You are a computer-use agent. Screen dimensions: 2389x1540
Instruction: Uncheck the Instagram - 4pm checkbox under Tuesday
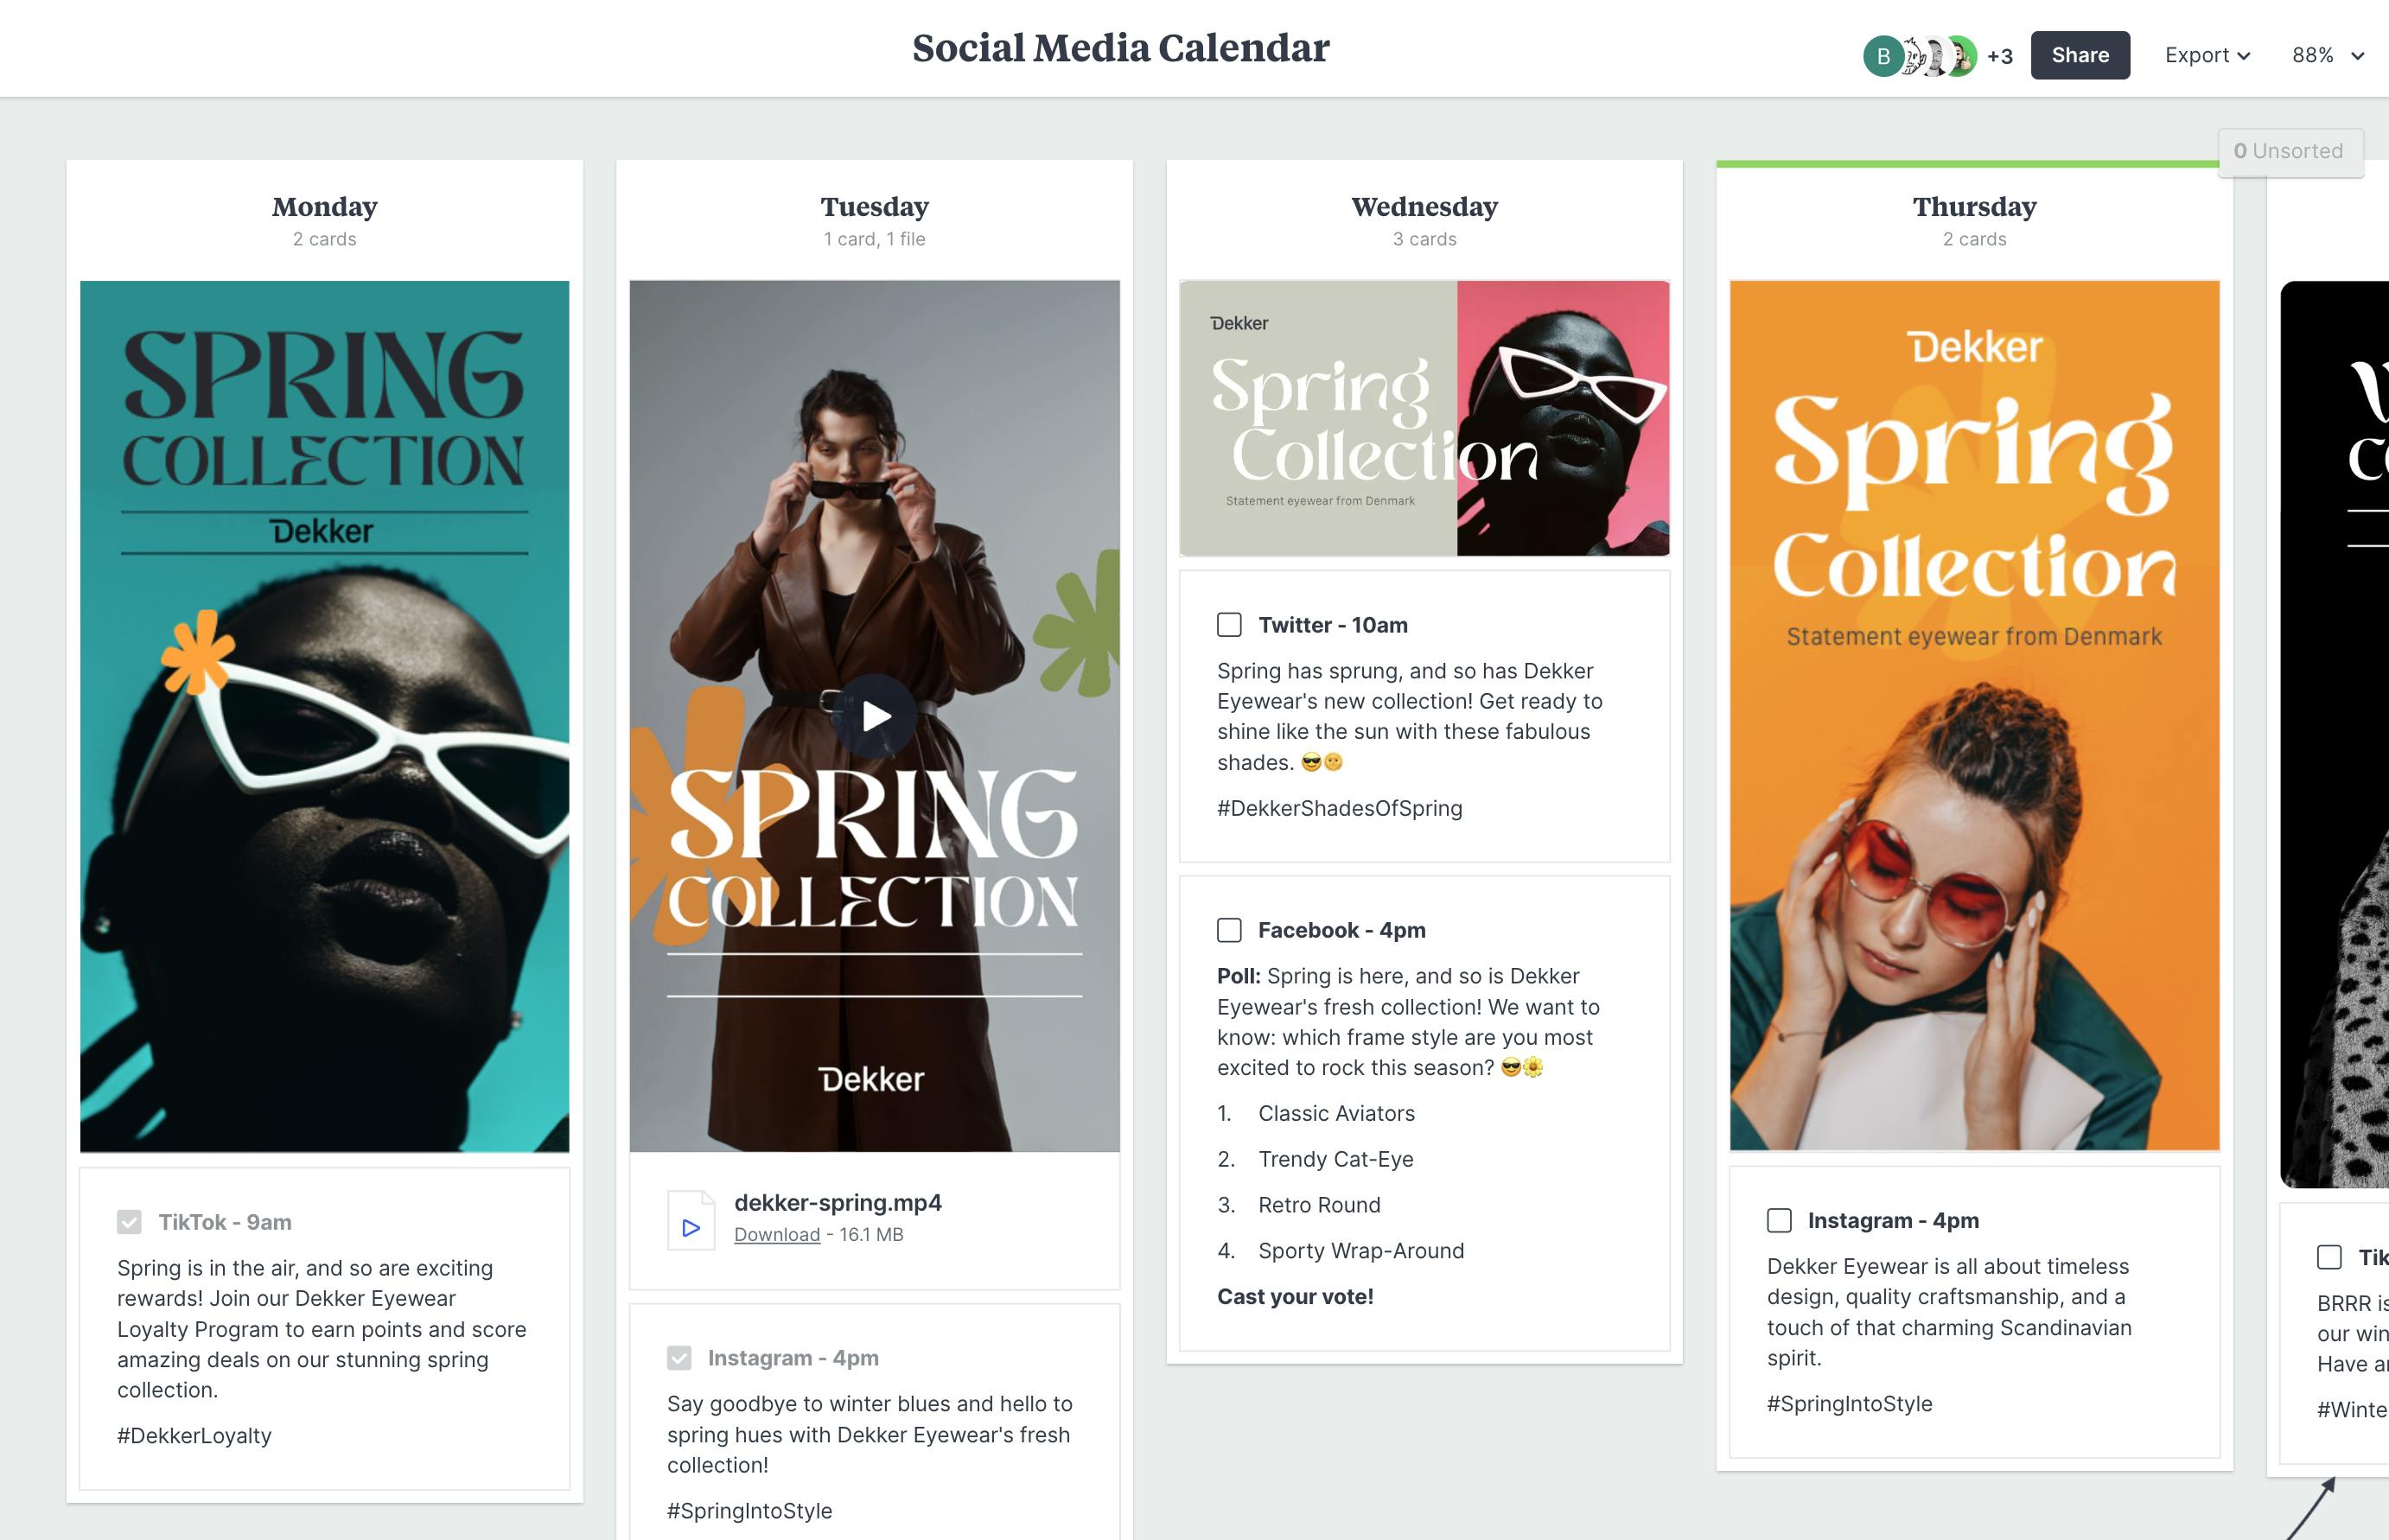679,1358
